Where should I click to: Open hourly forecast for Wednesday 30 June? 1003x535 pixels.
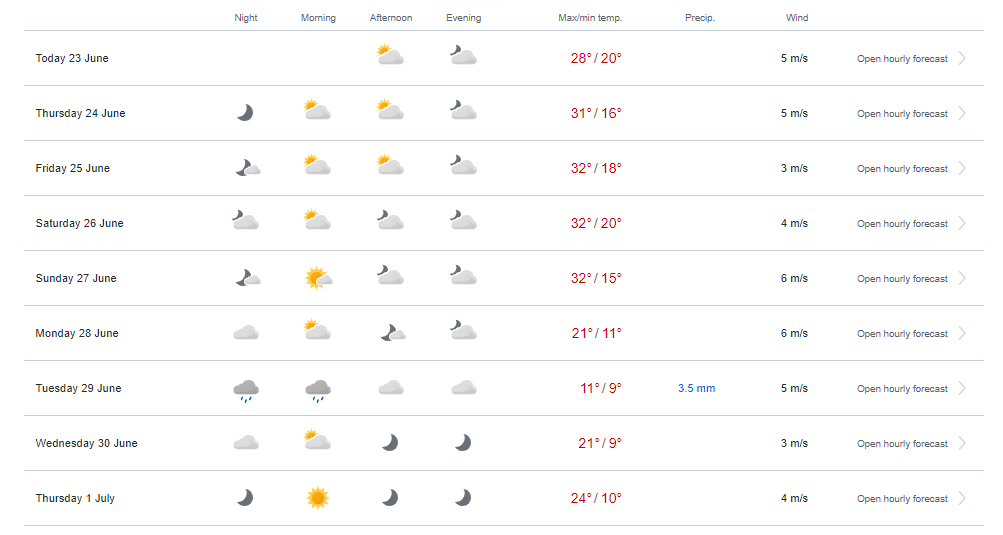[x=902, y=444]
